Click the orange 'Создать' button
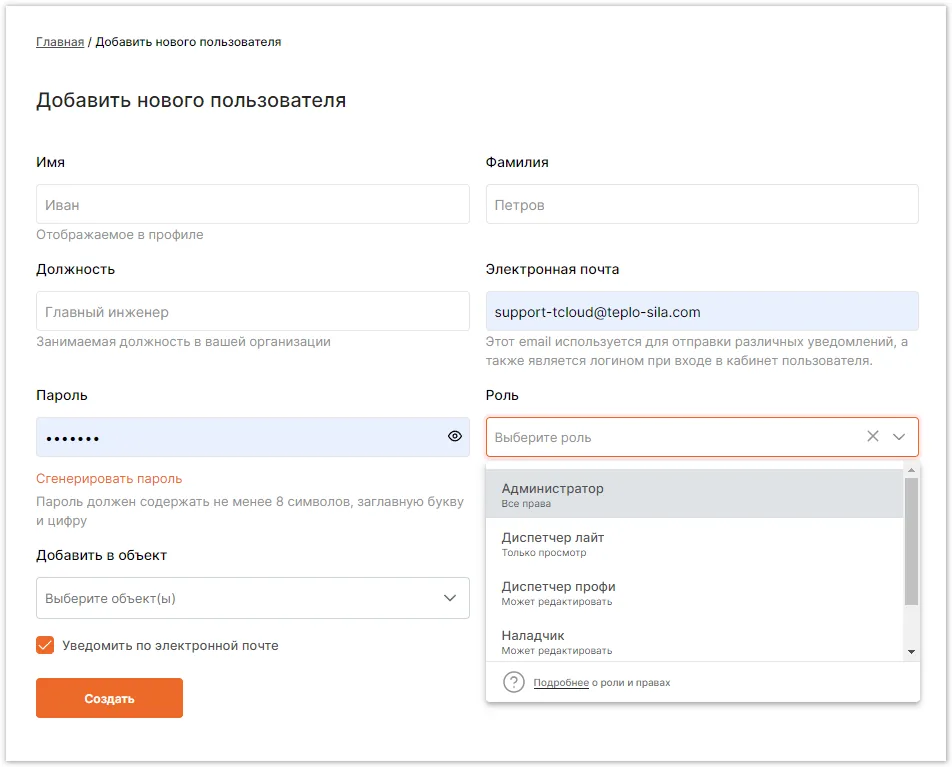This screenshot has height=767, width=952. (109, 698)
